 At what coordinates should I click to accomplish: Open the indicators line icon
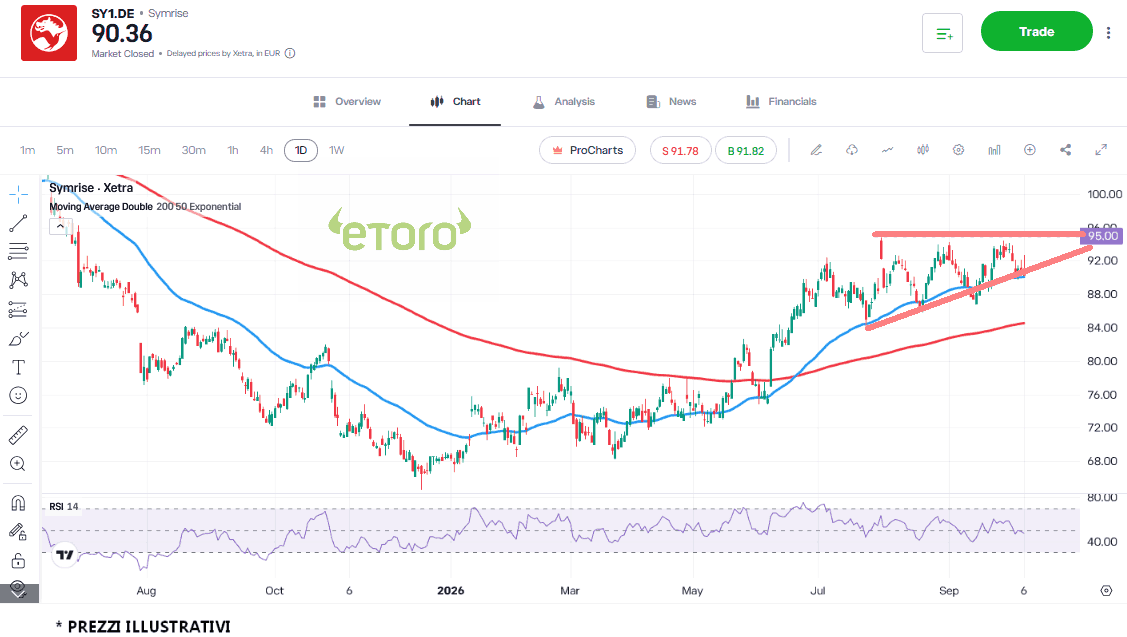(888, 150)
